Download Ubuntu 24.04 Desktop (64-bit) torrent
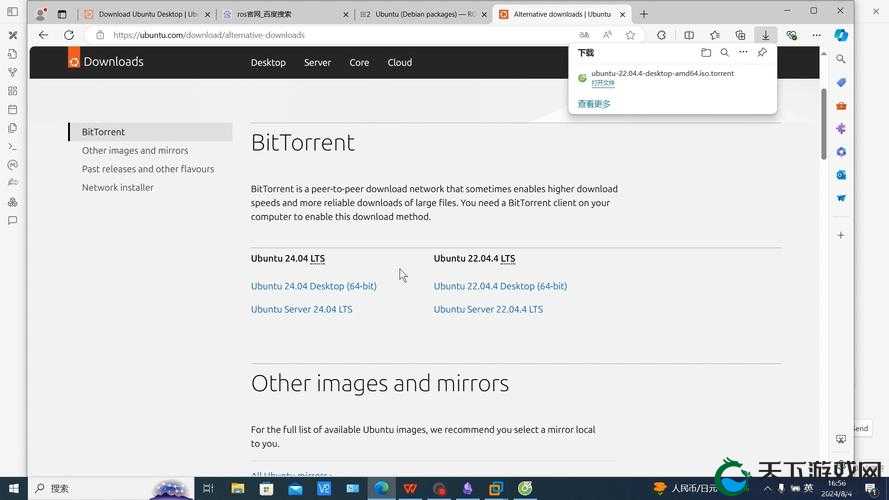 tap(314, 286)
